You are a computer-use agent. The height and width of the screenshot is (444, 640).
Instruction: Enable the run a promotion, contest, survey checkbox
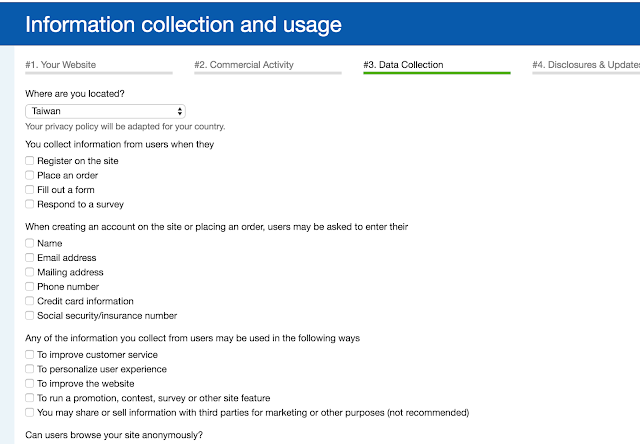pos(29,398)
